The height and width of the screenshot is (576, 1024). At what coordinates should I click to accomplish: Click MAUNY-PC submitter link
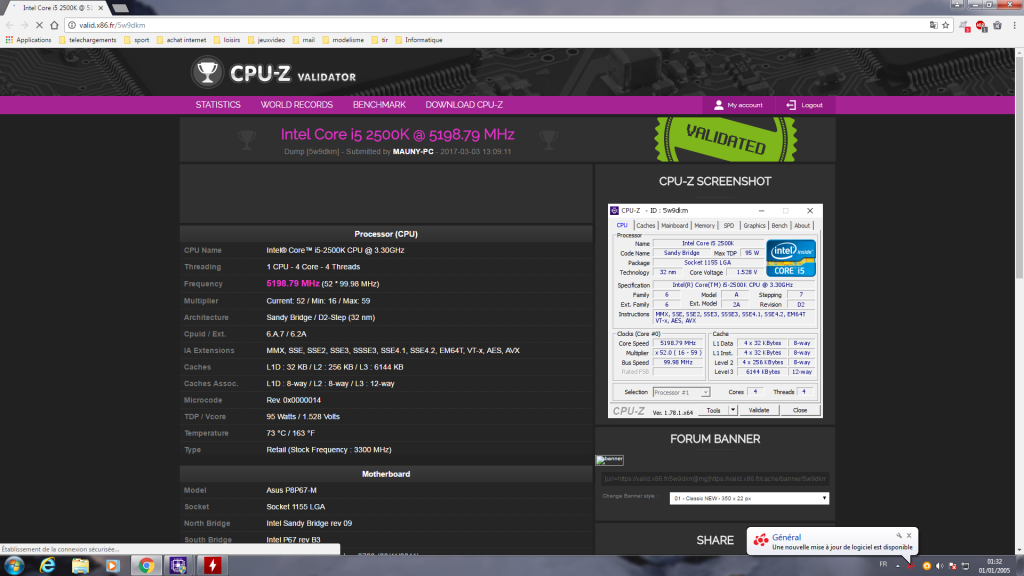tap(413, 152)
